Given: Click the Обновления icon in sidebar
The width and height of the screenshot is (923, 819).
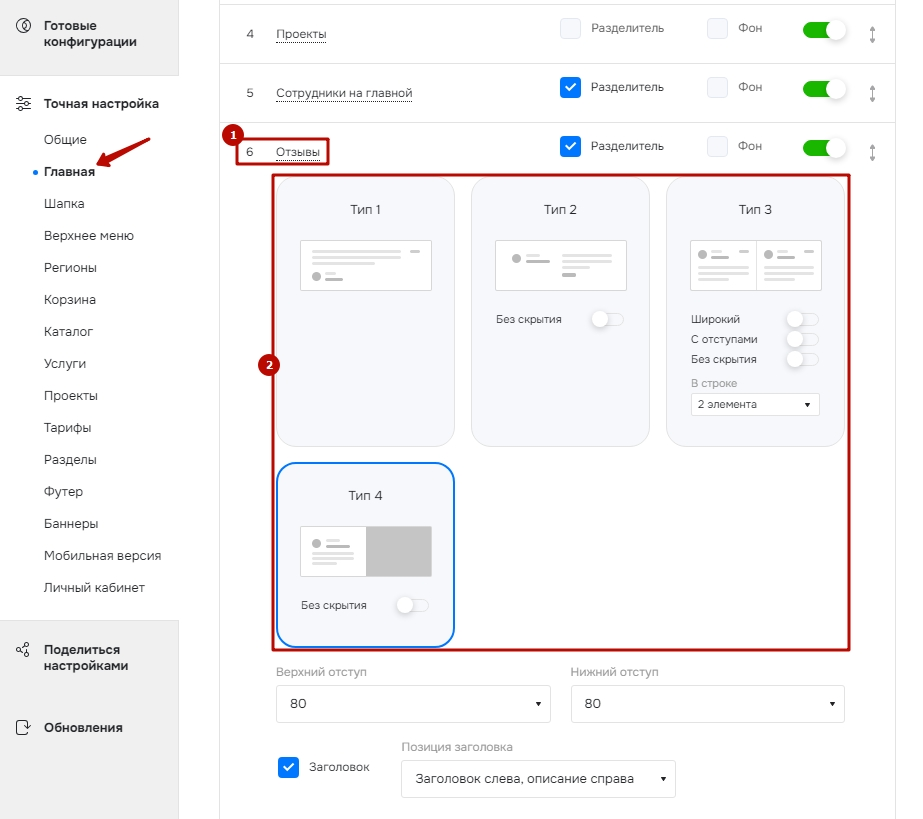Looking at the screenshot, I should tap(24, 728).
